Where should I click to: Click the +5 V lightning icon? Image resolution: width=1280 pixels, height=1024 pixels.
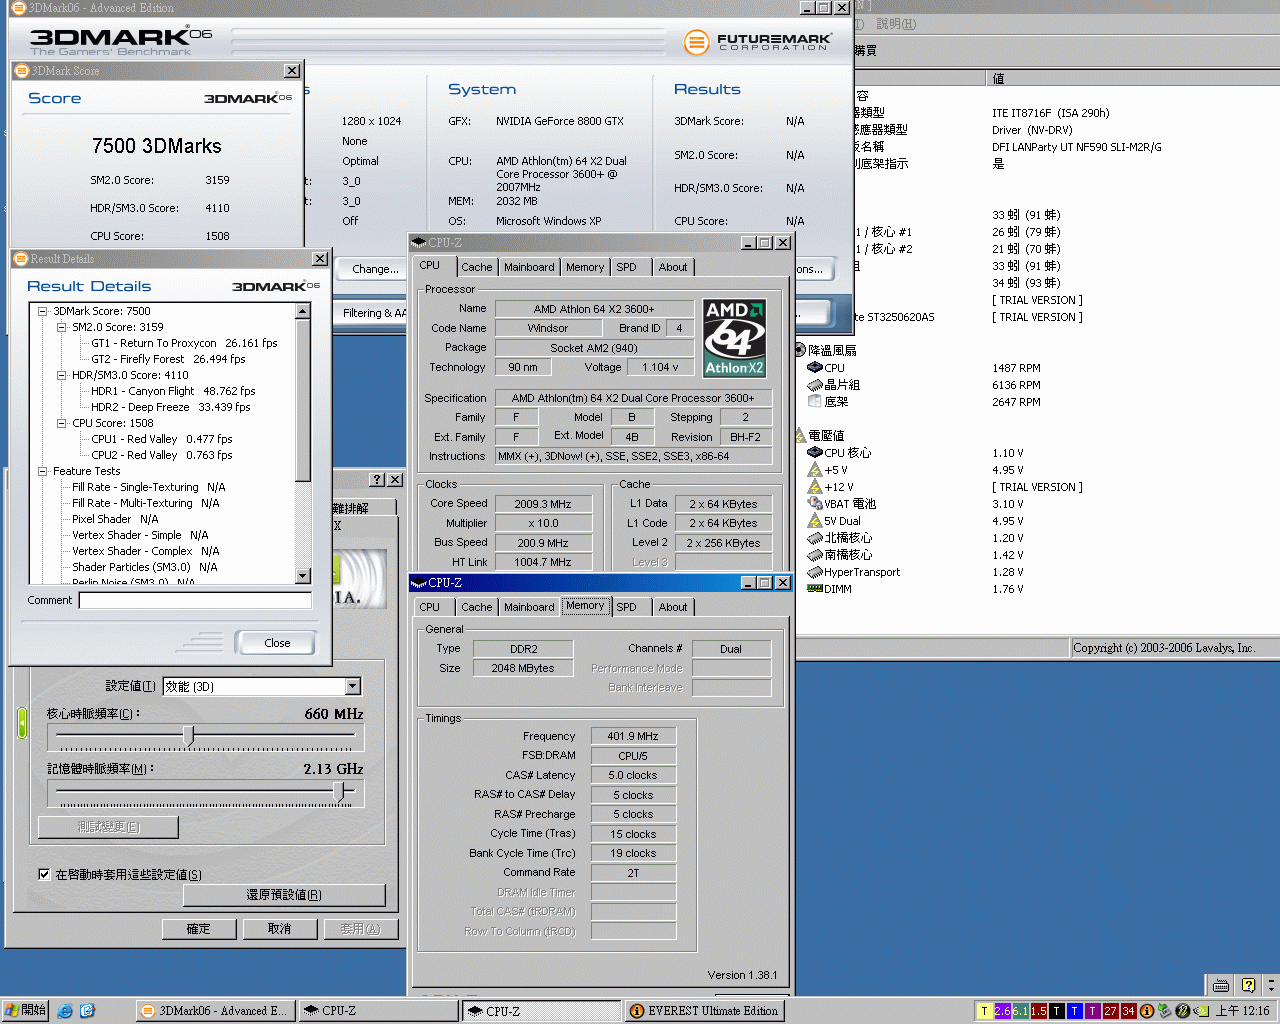coord(815,470)
